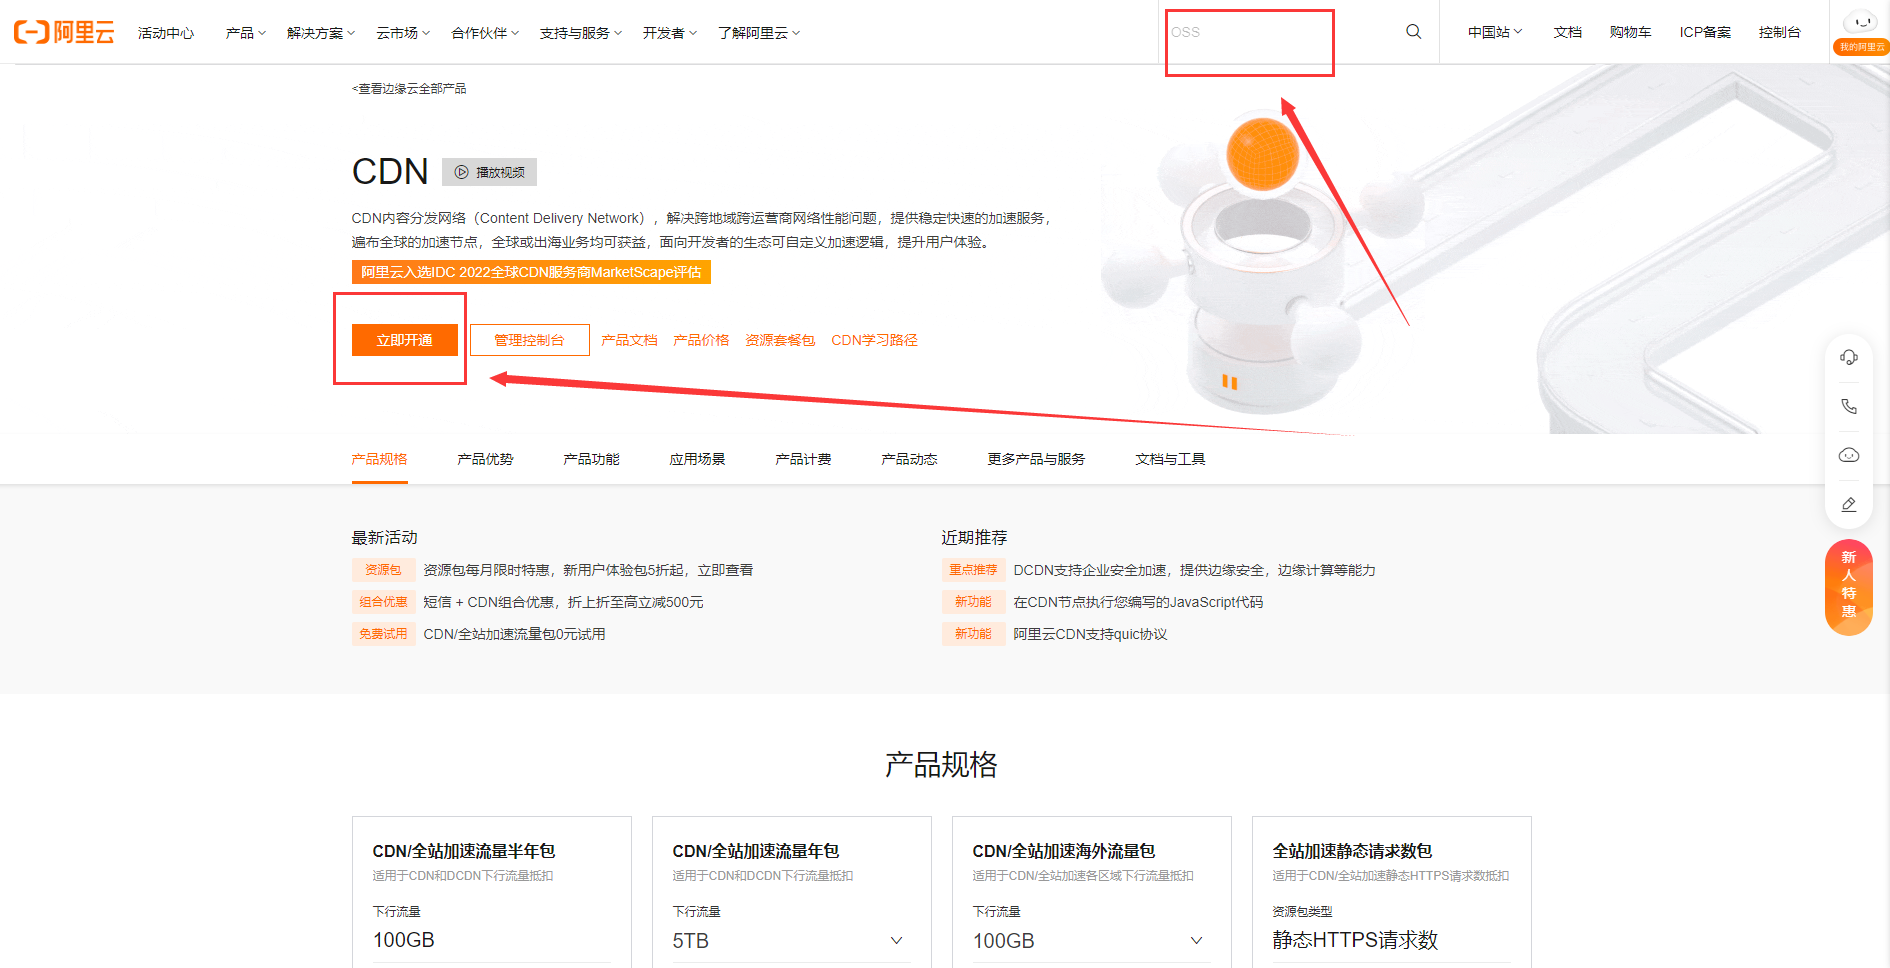Image resolution: width=1890 pixels, height=968 pixels.
Task: Open CDN/全站加速流量包0元试用 link
Action: (x=514, y=634)
